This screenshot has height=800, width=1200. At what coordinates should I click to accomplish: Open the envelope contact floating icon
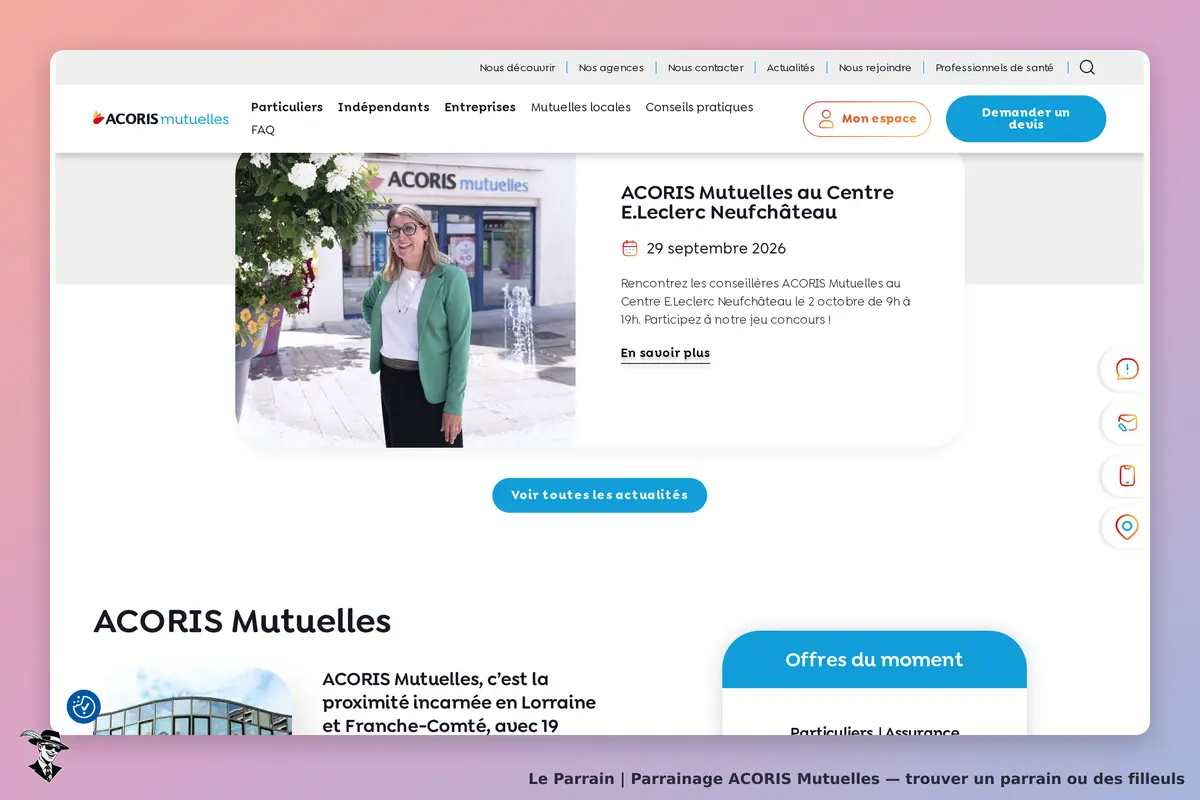point(1127,422)
